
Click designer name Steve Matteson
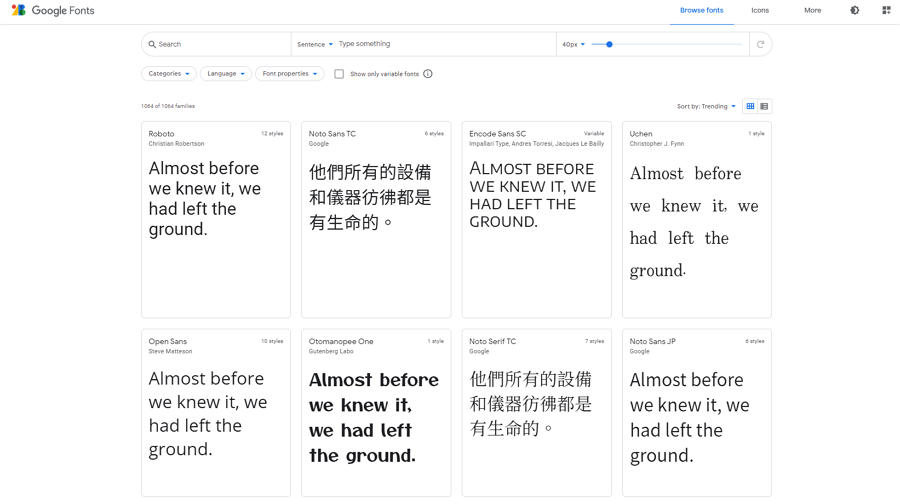click(x=170, y=351)
